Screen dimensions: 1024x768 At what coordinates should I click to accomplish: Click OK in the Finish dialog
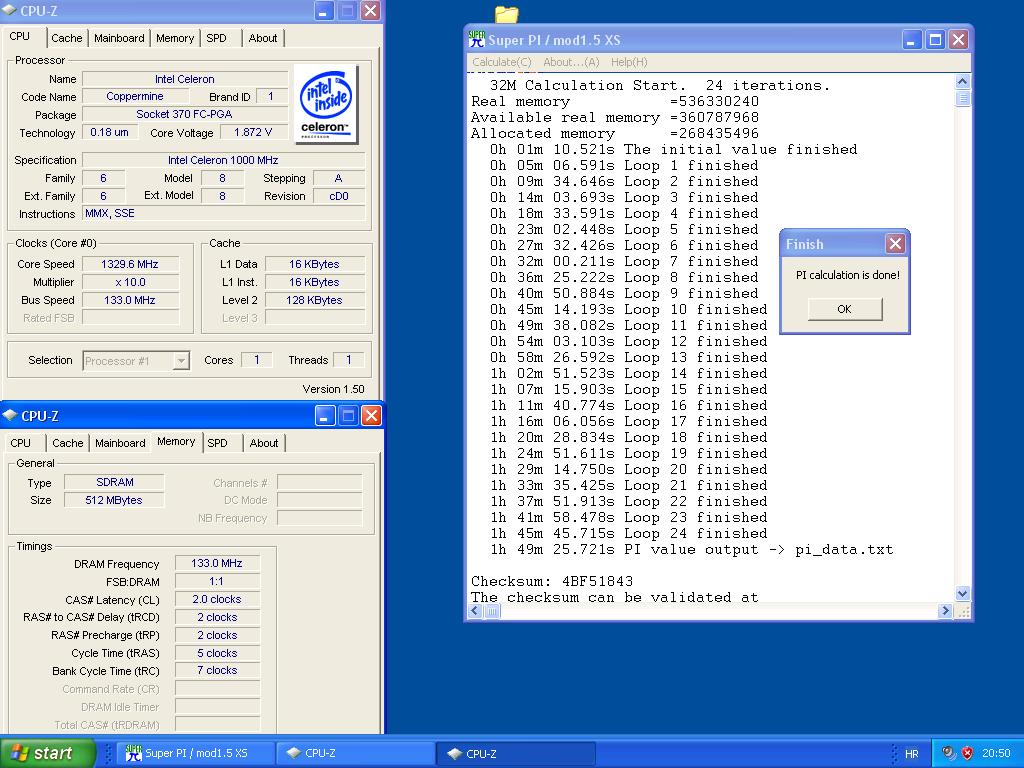(844, 309)
